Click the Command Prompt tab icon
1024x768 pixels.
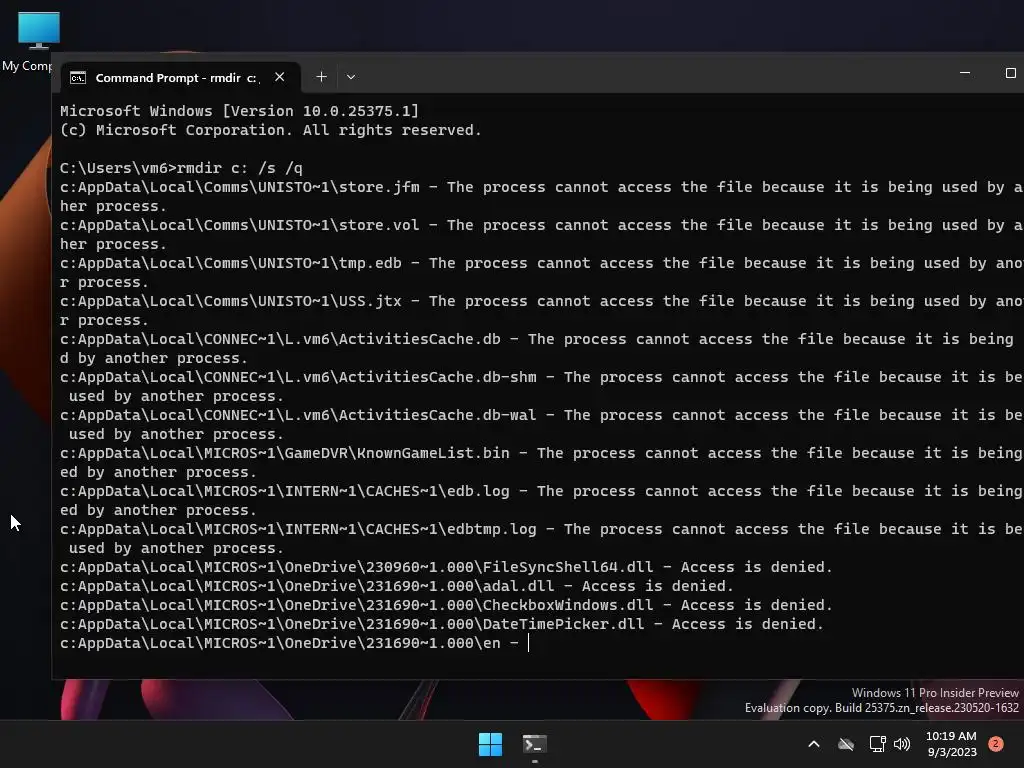(x=78, y=78)
